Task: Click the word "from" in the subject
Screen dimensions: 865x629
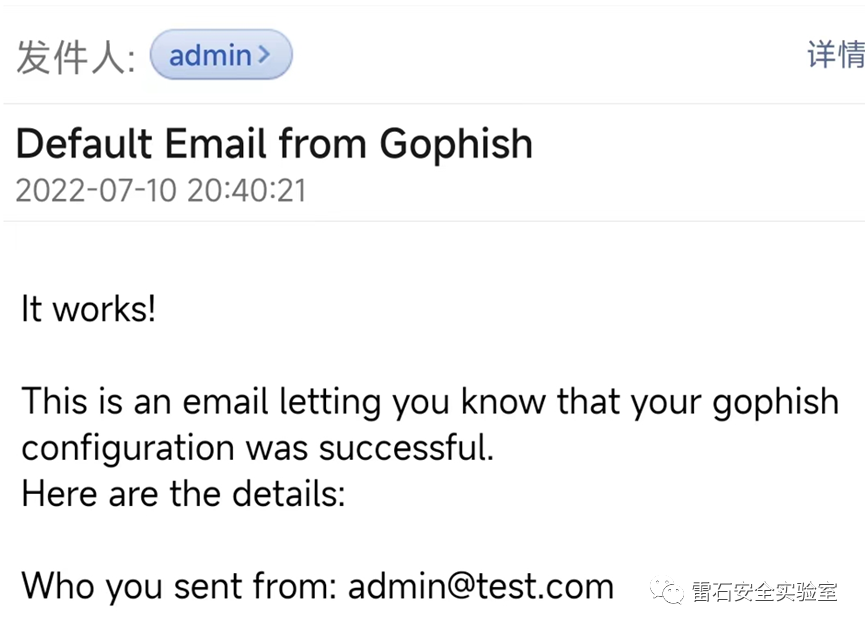Action: point(323,145)
